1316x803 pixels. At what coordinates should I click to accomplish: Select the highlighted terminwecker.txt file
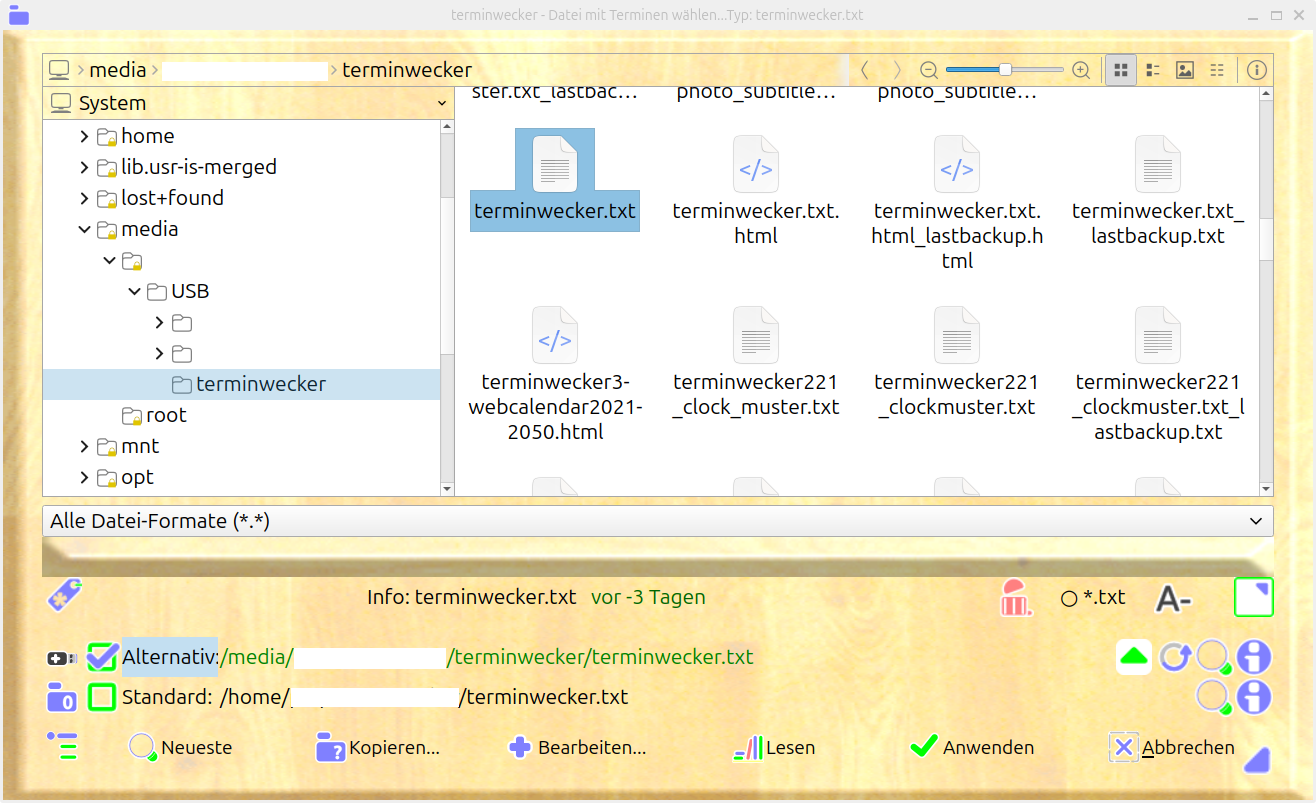click(555, 180)
